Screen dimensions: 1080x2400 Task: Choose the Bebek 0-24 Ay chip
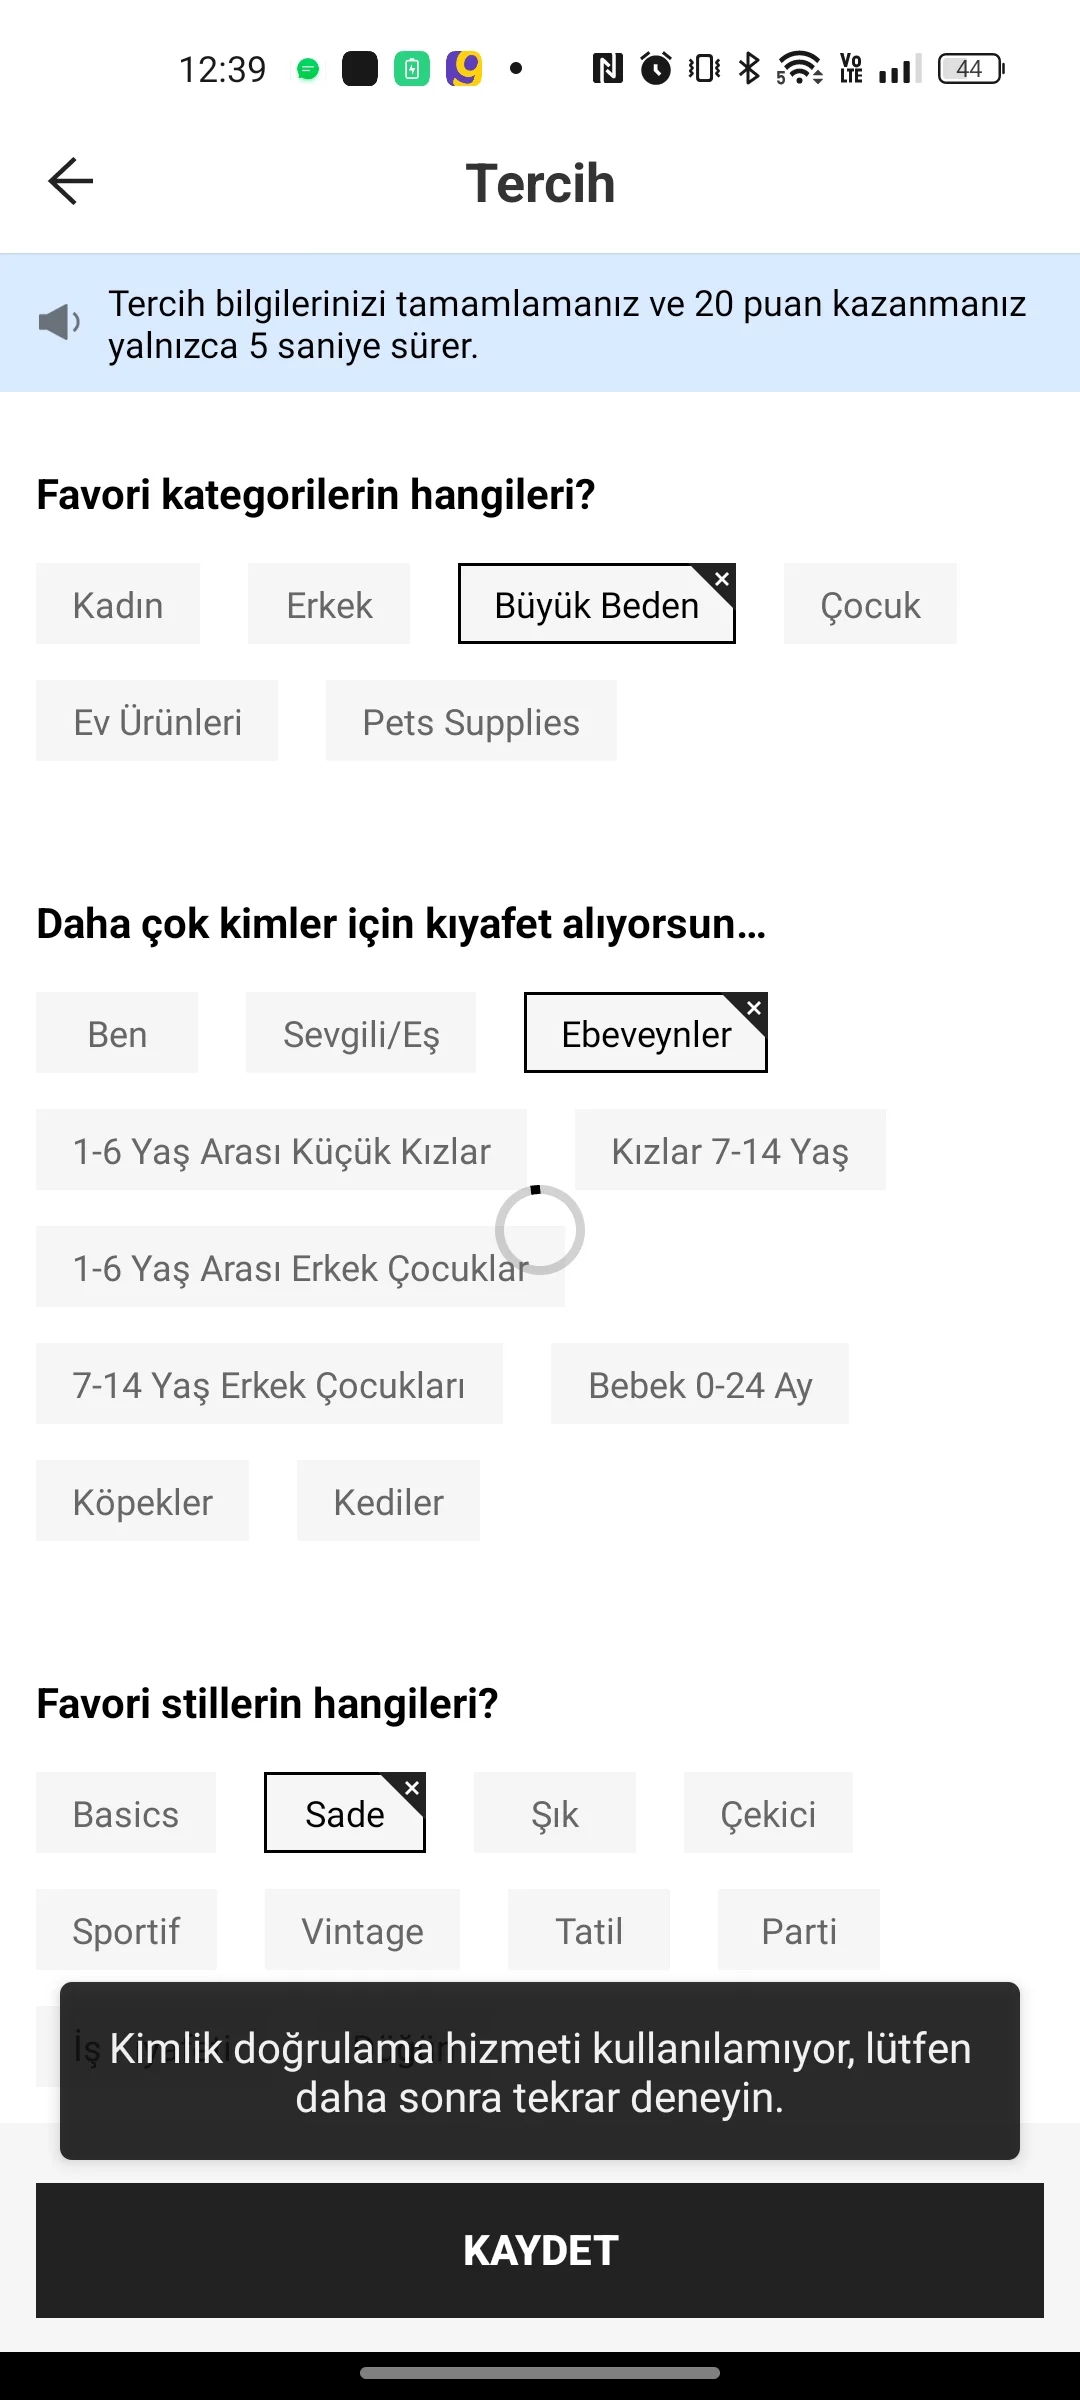700,1384
